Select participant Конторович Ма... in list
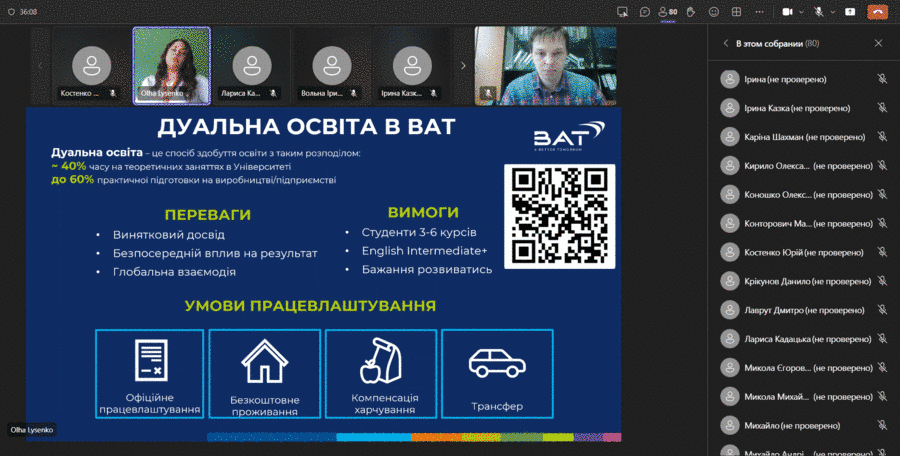The height and width of the screenshot is (456, 900). 804,223
